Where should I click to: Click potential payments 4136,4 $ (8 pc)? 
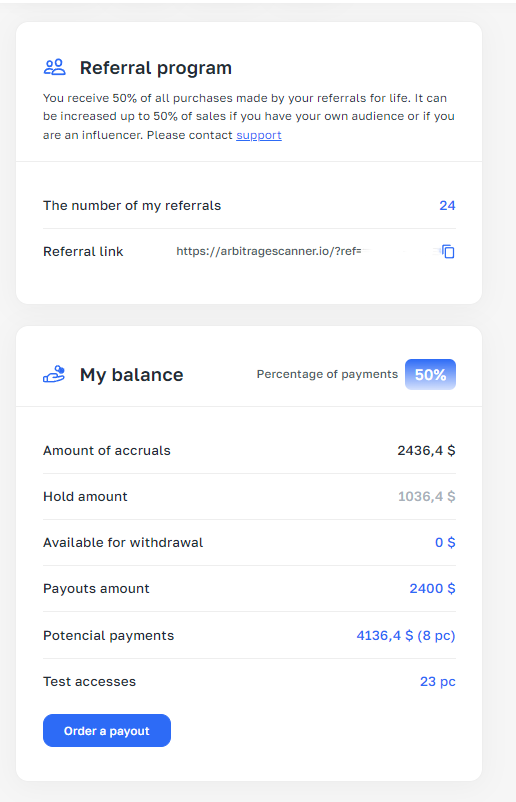pos(406,635)
